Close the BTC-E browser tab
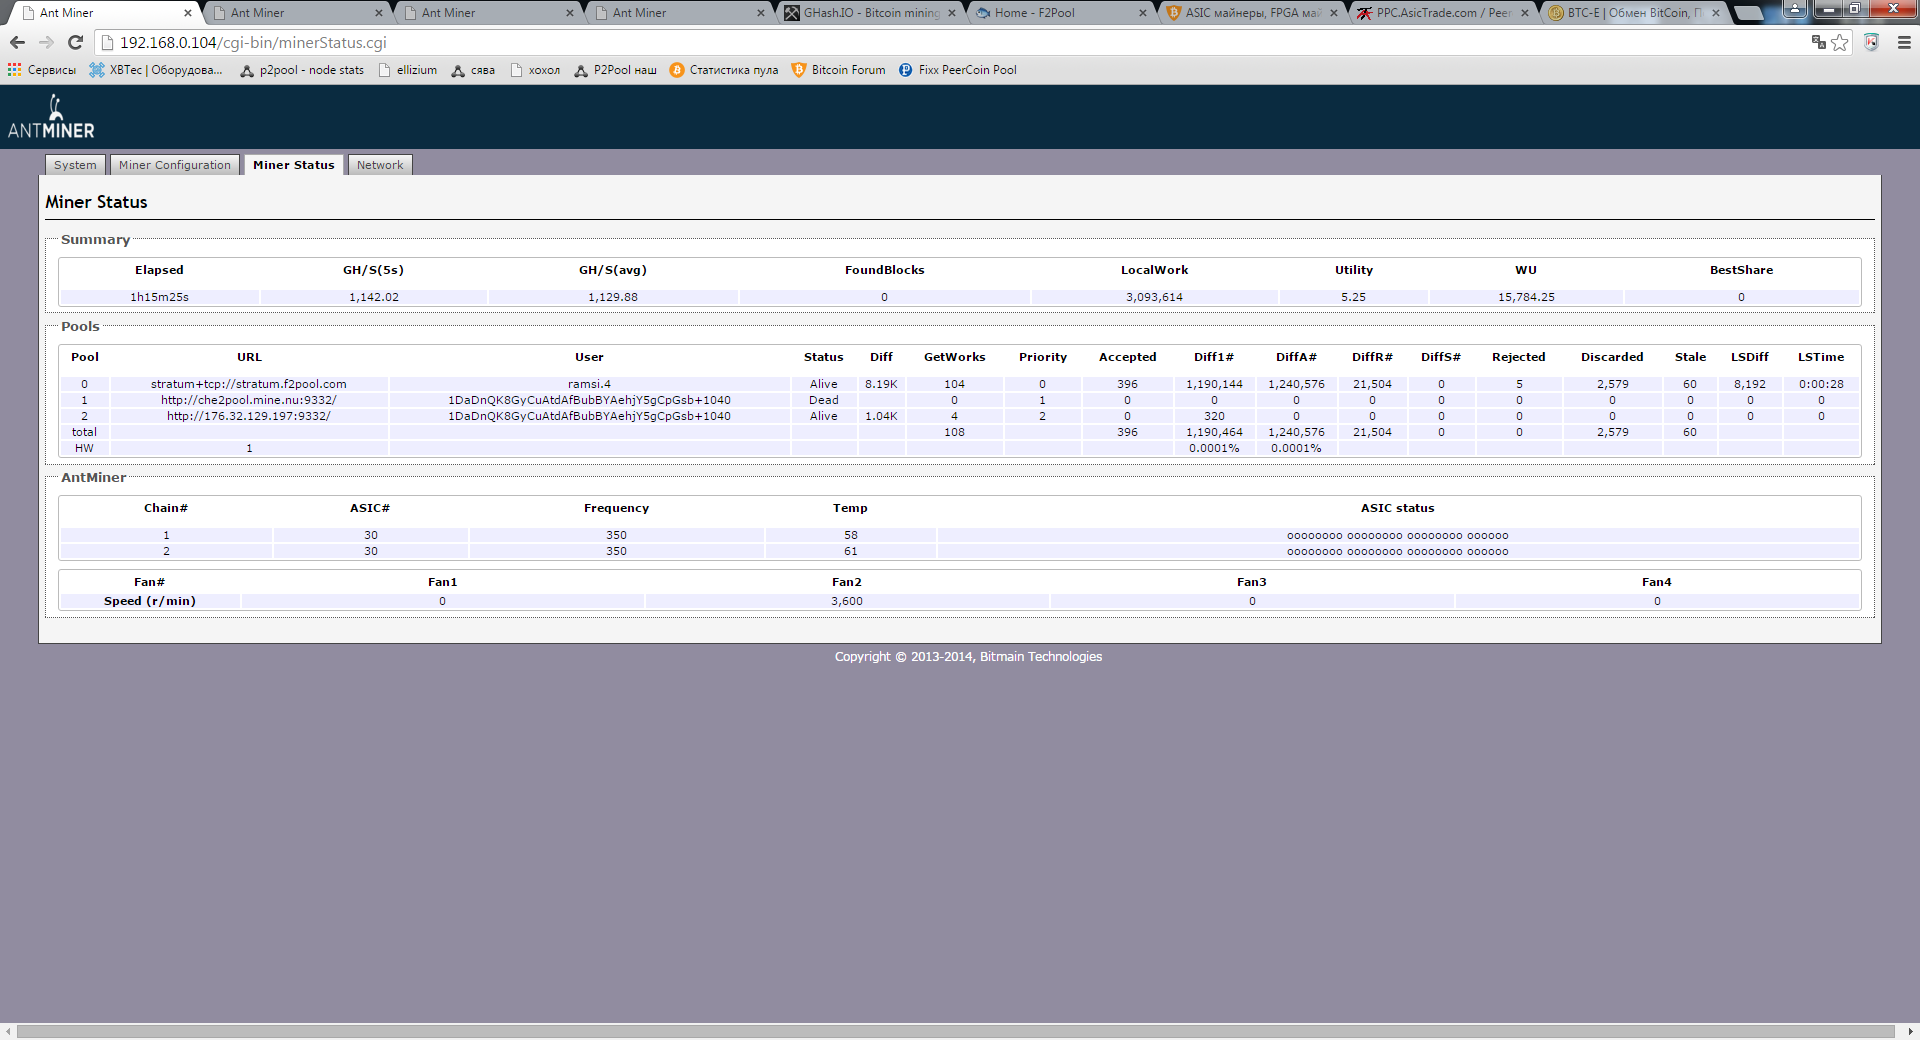Image resolution: width=1920 pixels, height=1040 pixels. click(x=1716, y=13)
